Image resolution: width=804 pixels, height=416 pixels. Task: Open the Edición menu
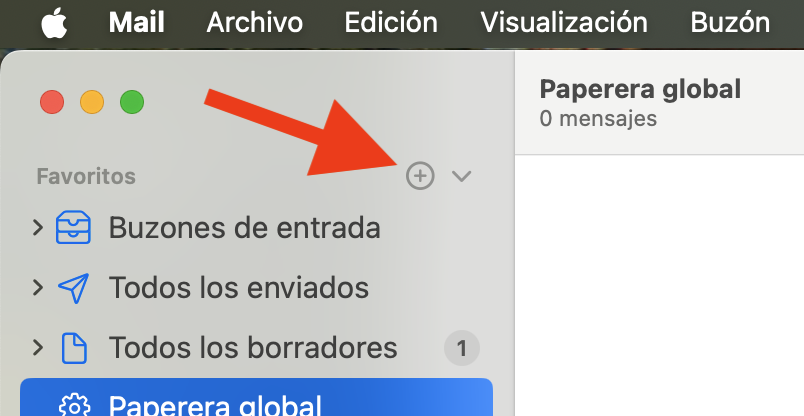click(391, 23)
